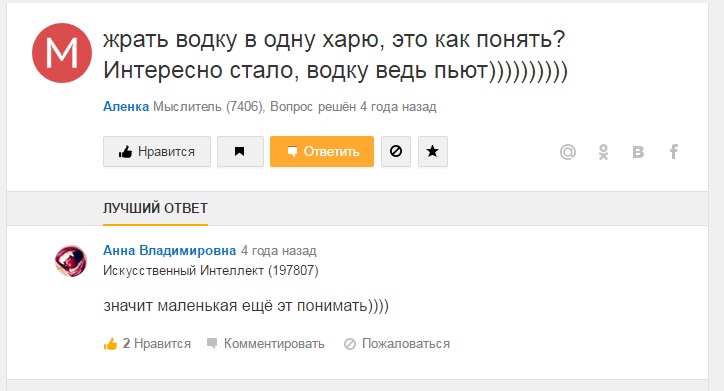Share via the Odnoklassniki icon
The width and height of the screenshot is (724, 391).
tap(603, 152)
